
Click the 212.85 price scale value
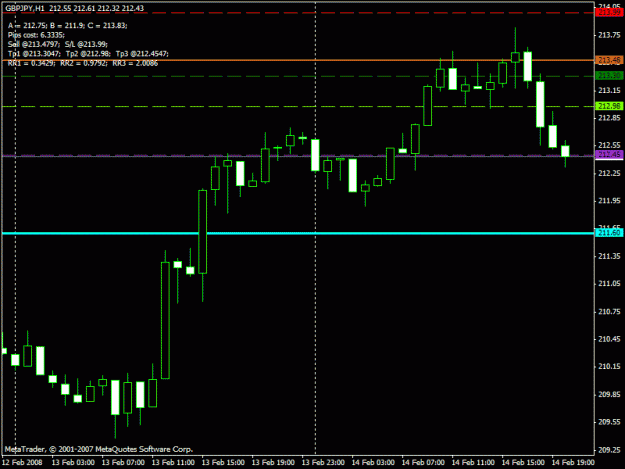(x=609, y=118)
